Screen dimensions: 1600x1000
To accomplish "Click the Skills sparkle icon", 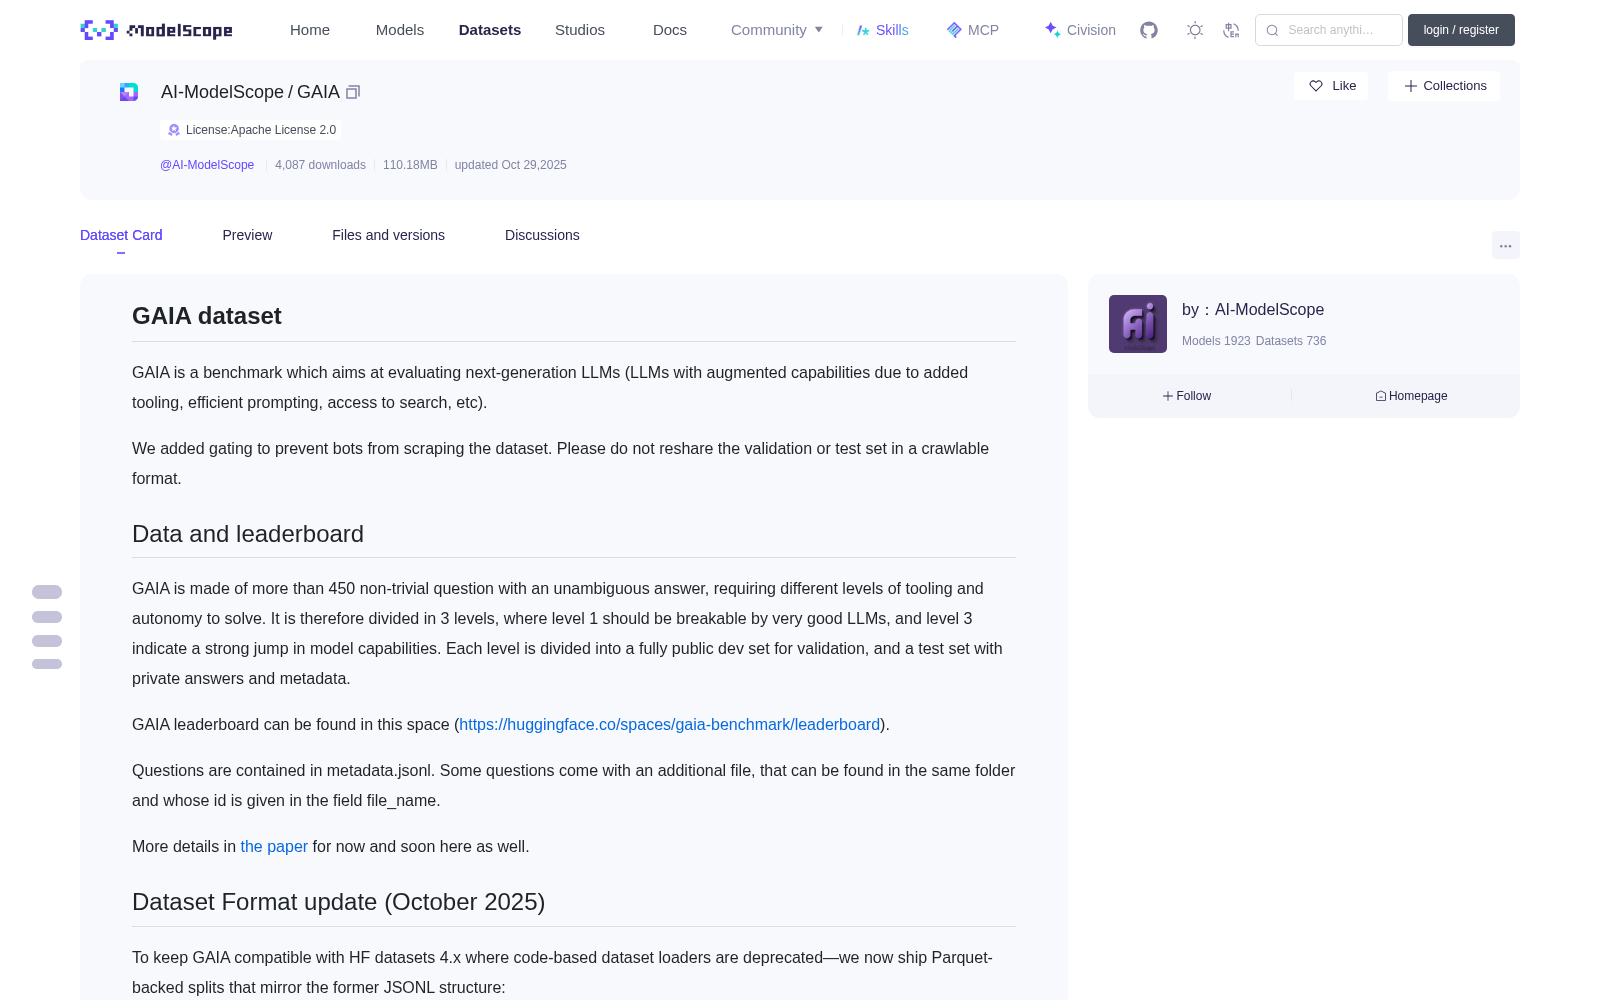I will [x=863, y=30].
